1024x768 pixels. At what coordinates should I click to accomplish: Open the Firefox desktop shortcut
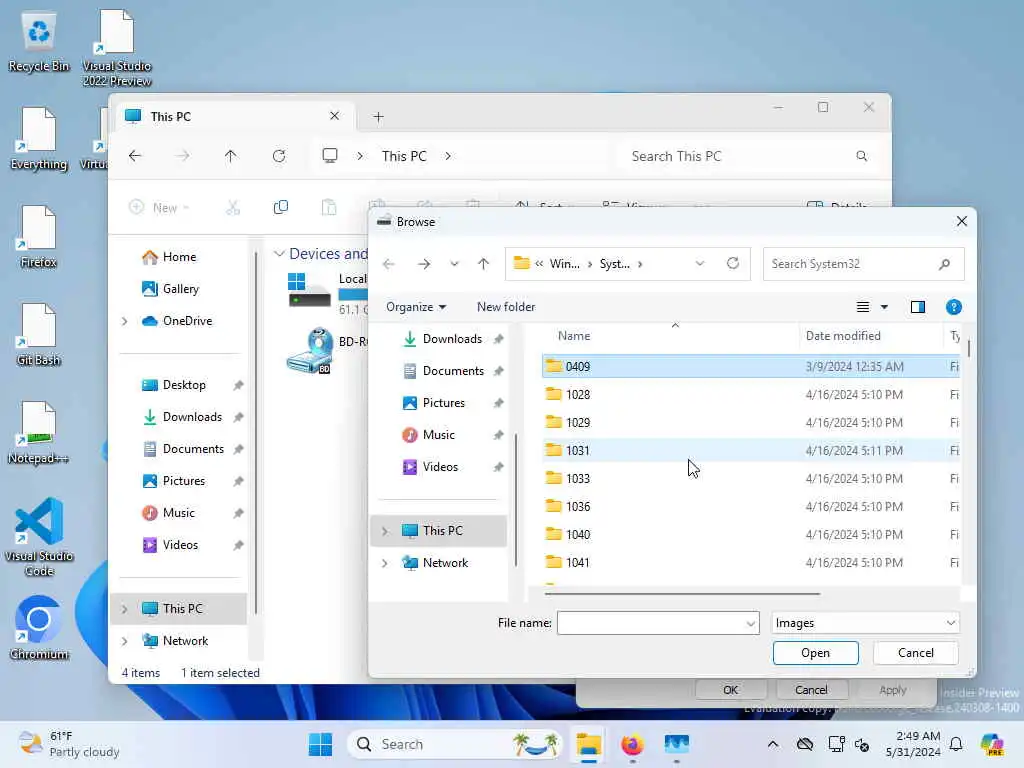coord(39,237)
